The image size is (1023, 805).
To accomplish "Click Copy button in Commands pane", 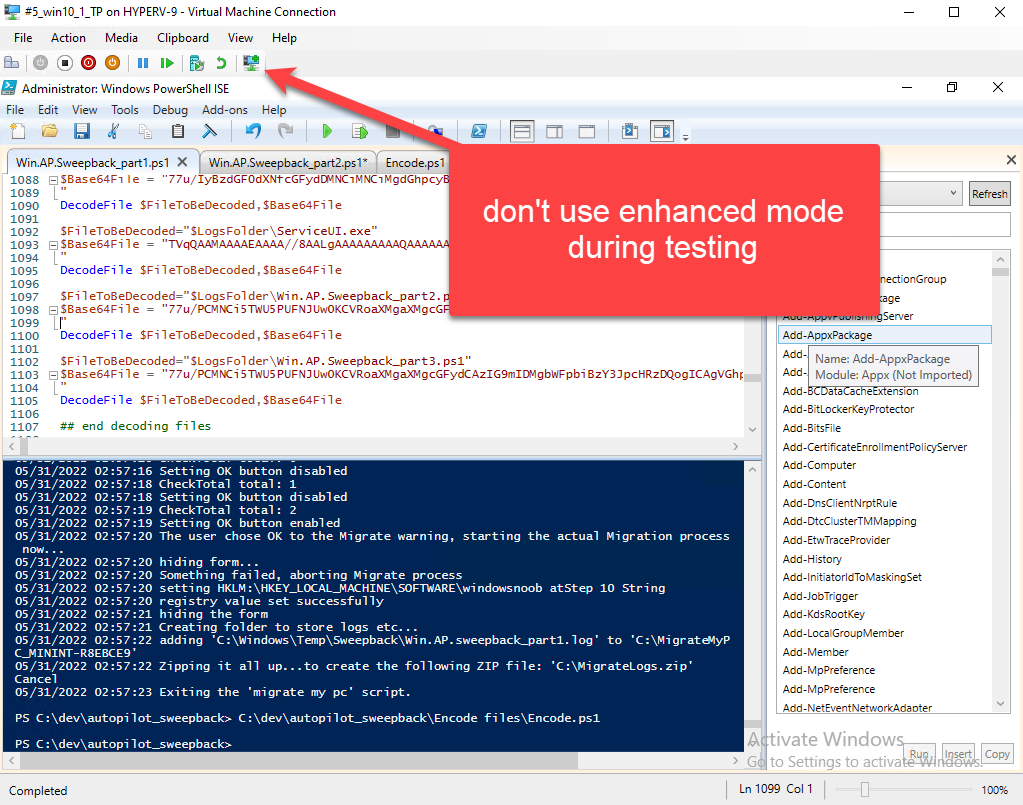I will coord(997,754).
